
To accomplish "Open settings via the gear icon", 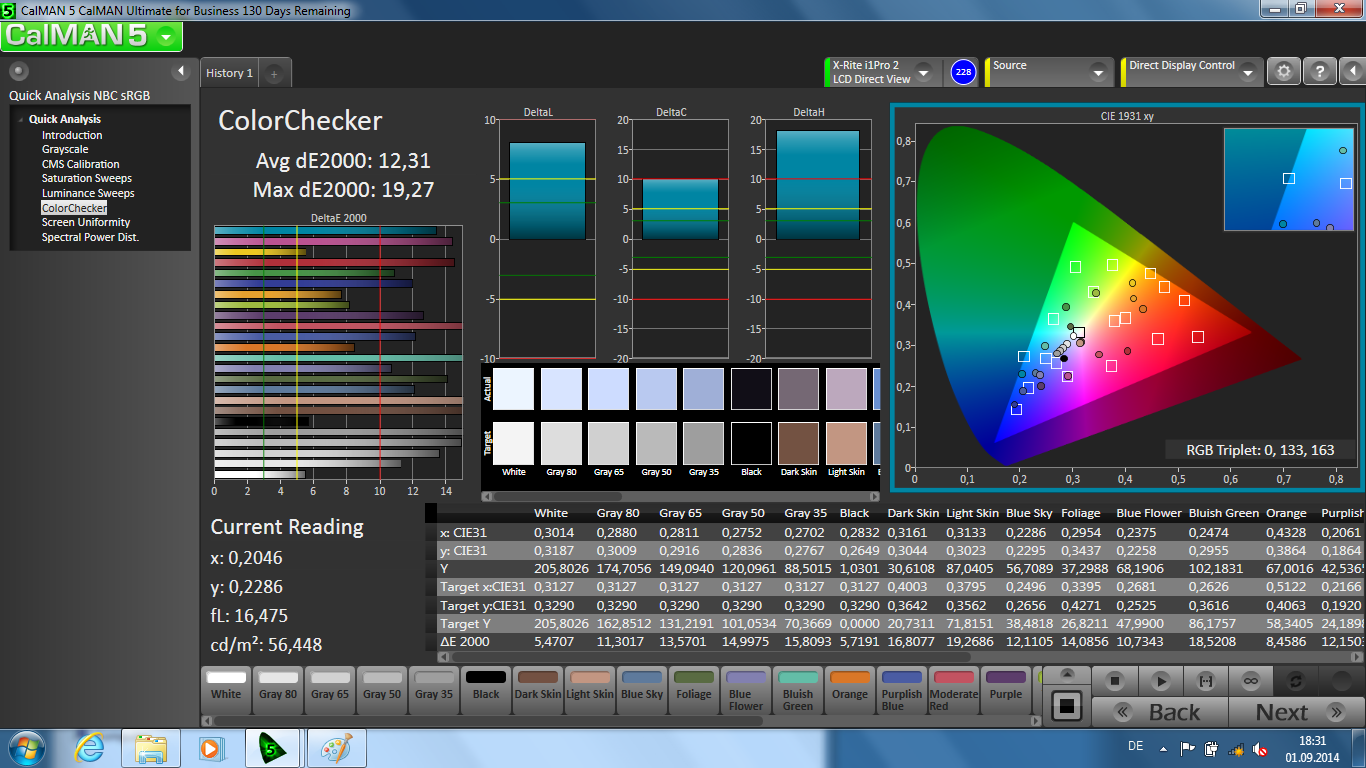I will 1284,71.
